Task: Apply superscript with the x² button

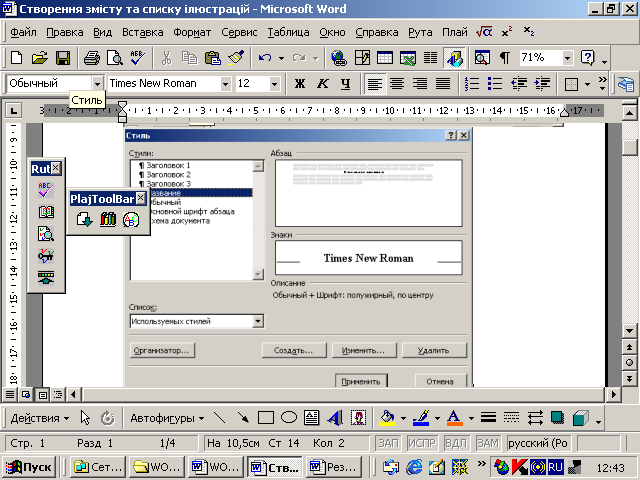Action: tap(507, 32)
